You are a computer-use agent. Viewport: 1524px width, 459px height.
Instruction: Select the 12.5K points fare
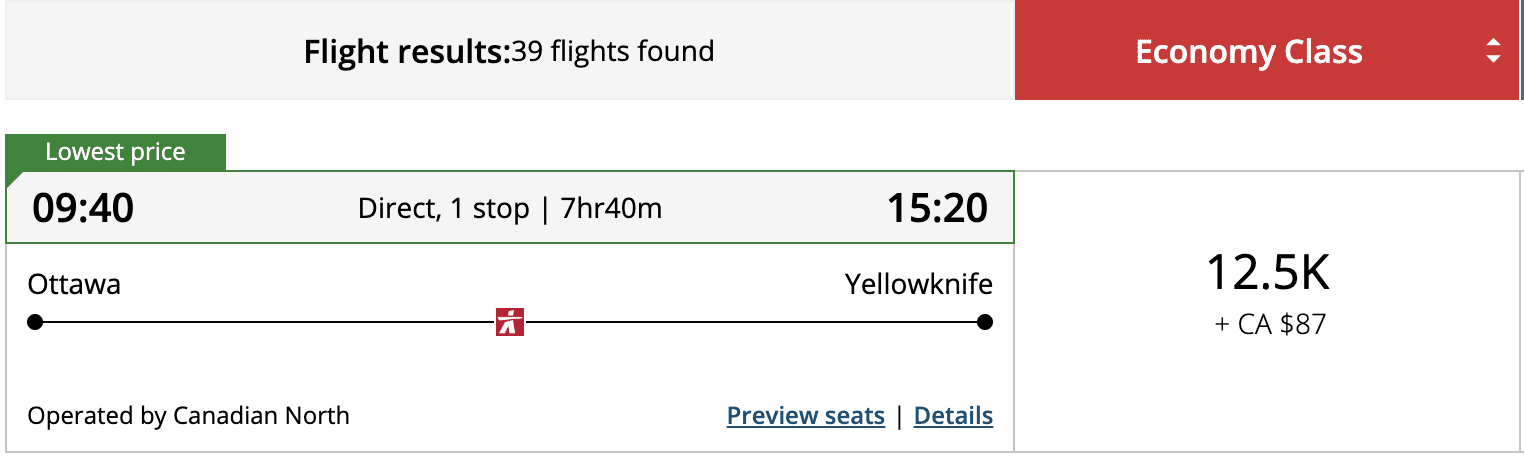click(x=1268, y=272)
